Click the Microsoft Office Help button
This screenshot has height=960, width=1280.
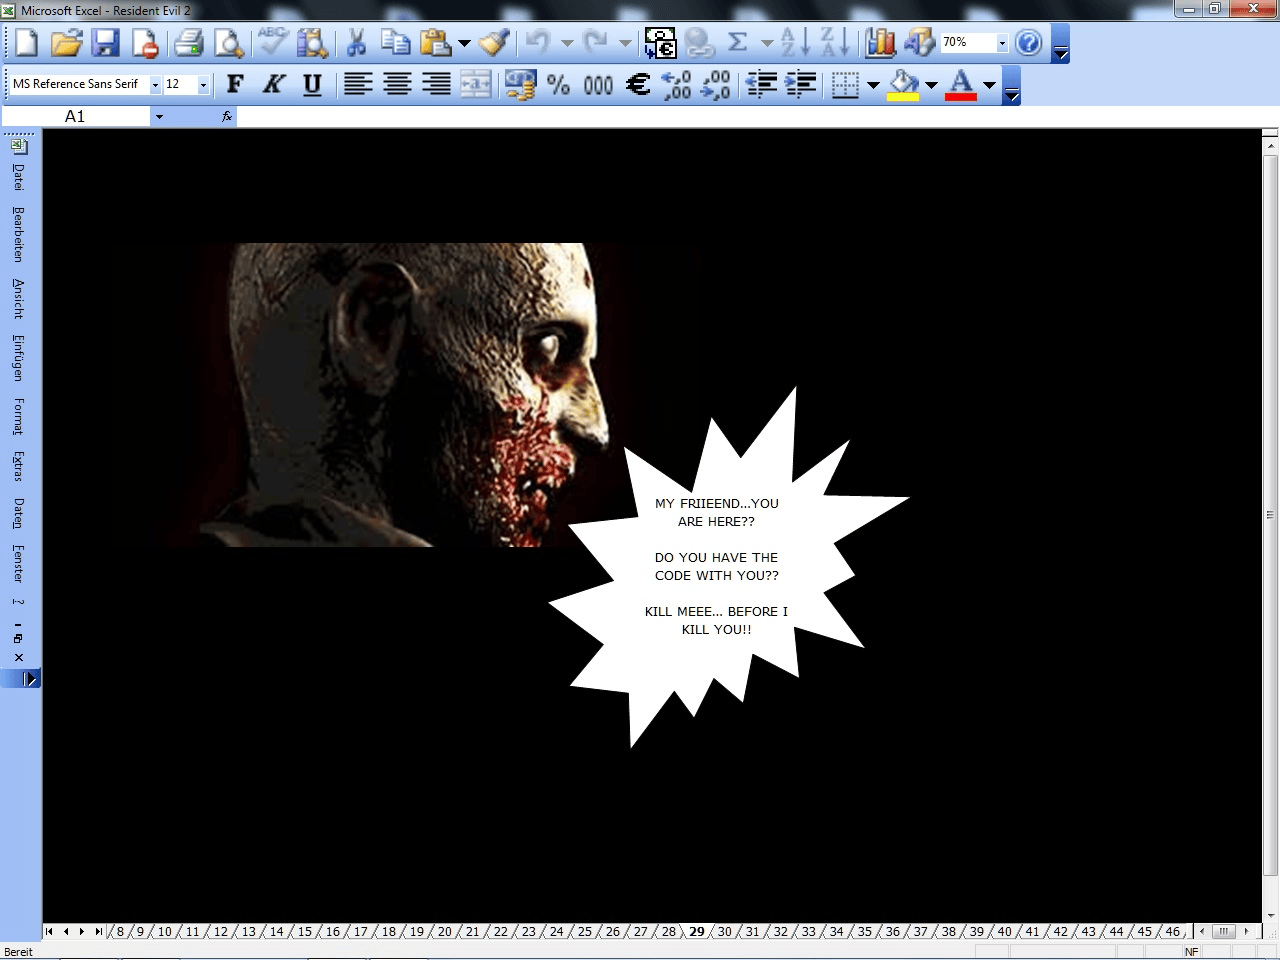tap(1028, 43)
